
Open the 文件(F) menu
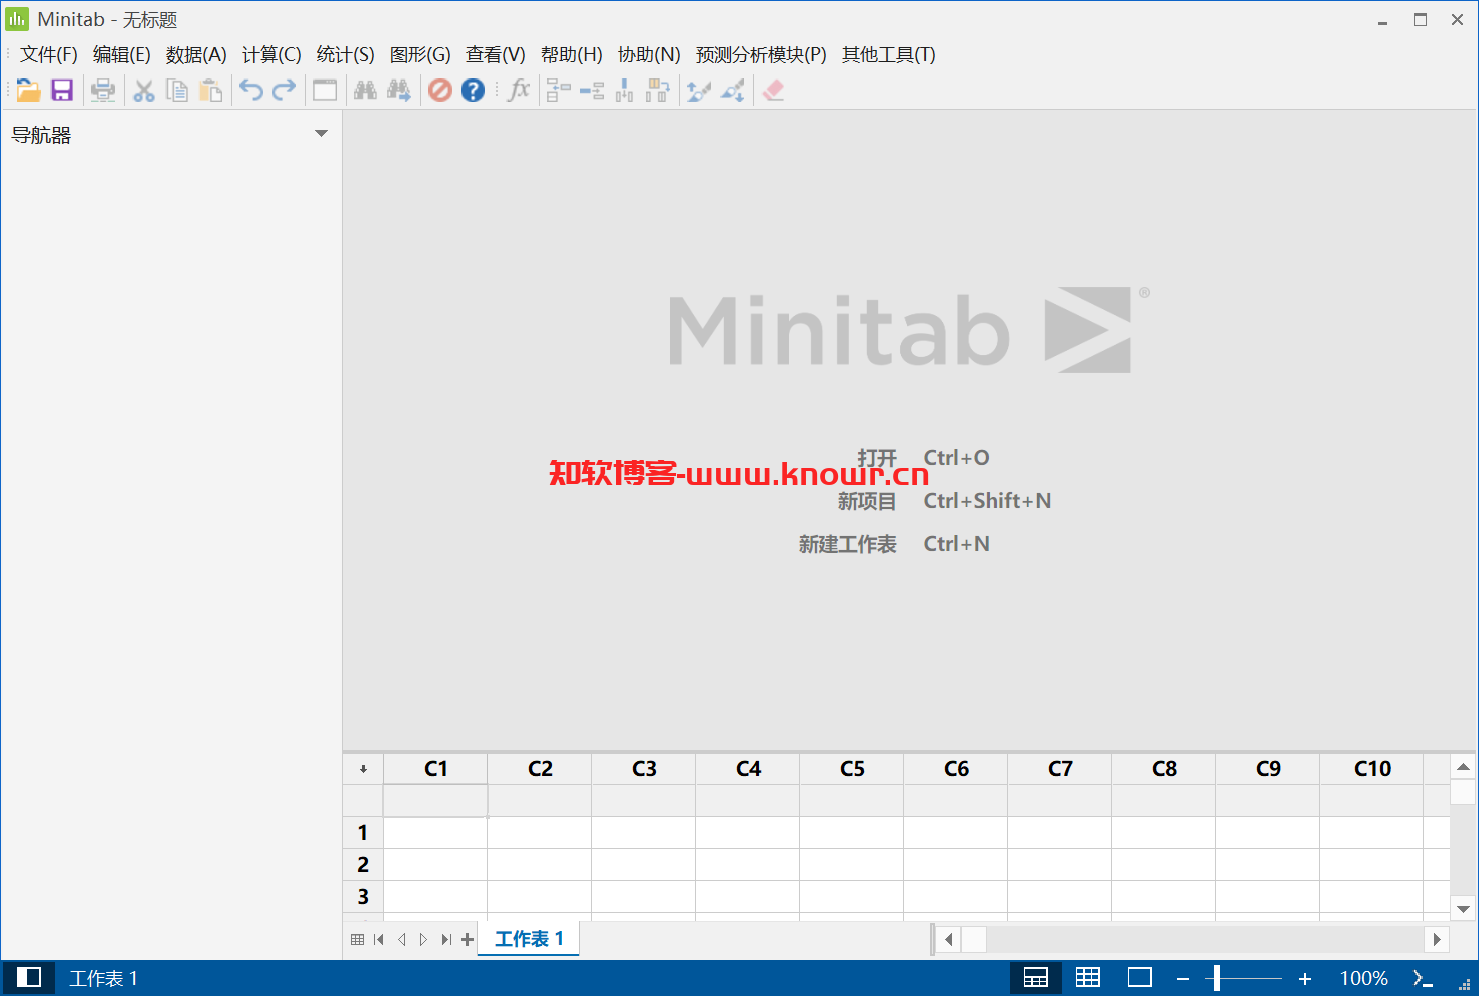tap(48, 54)
